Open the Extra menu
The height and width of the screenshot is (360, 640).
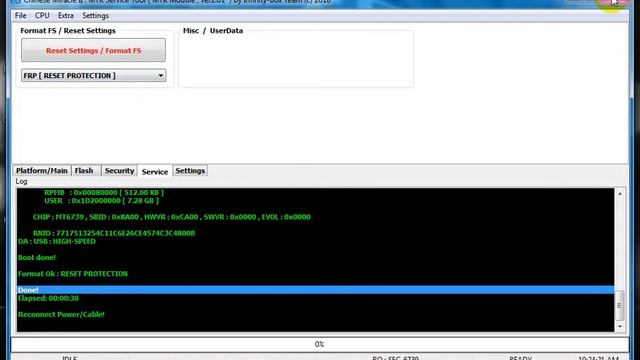point(66,16)
